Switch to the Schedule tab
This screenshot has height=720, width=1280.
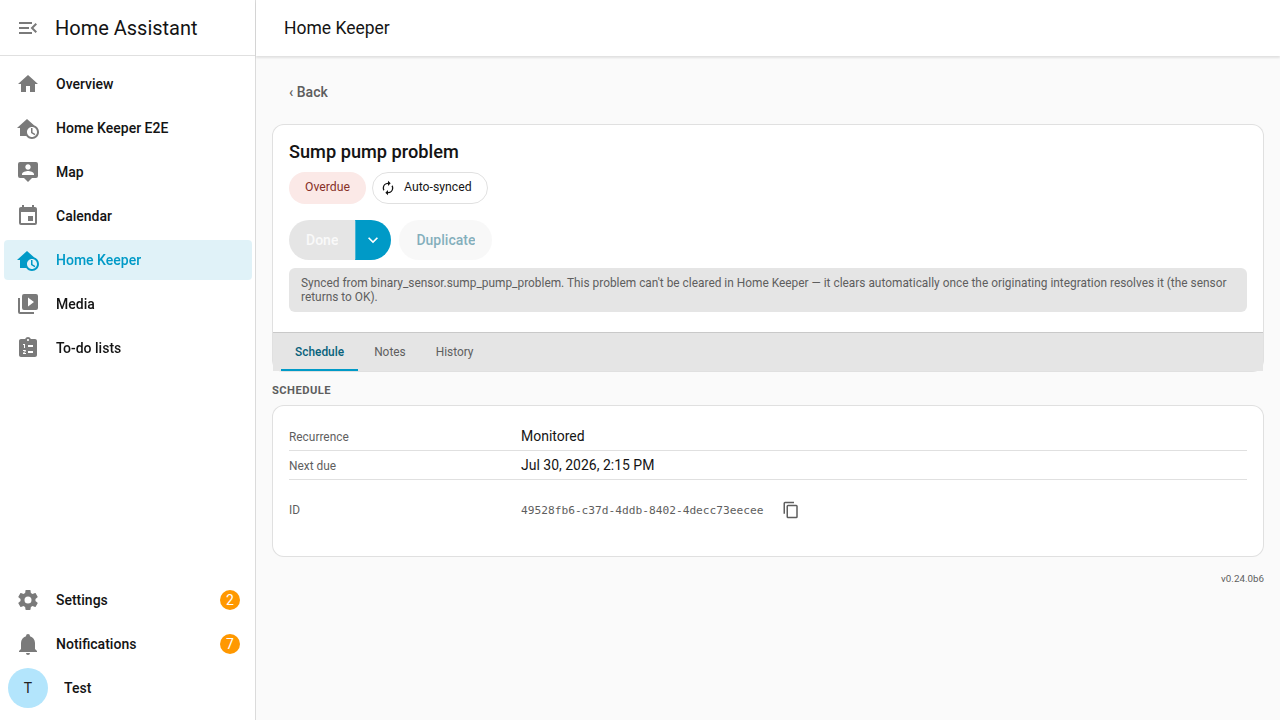click(x=320, y=352)
